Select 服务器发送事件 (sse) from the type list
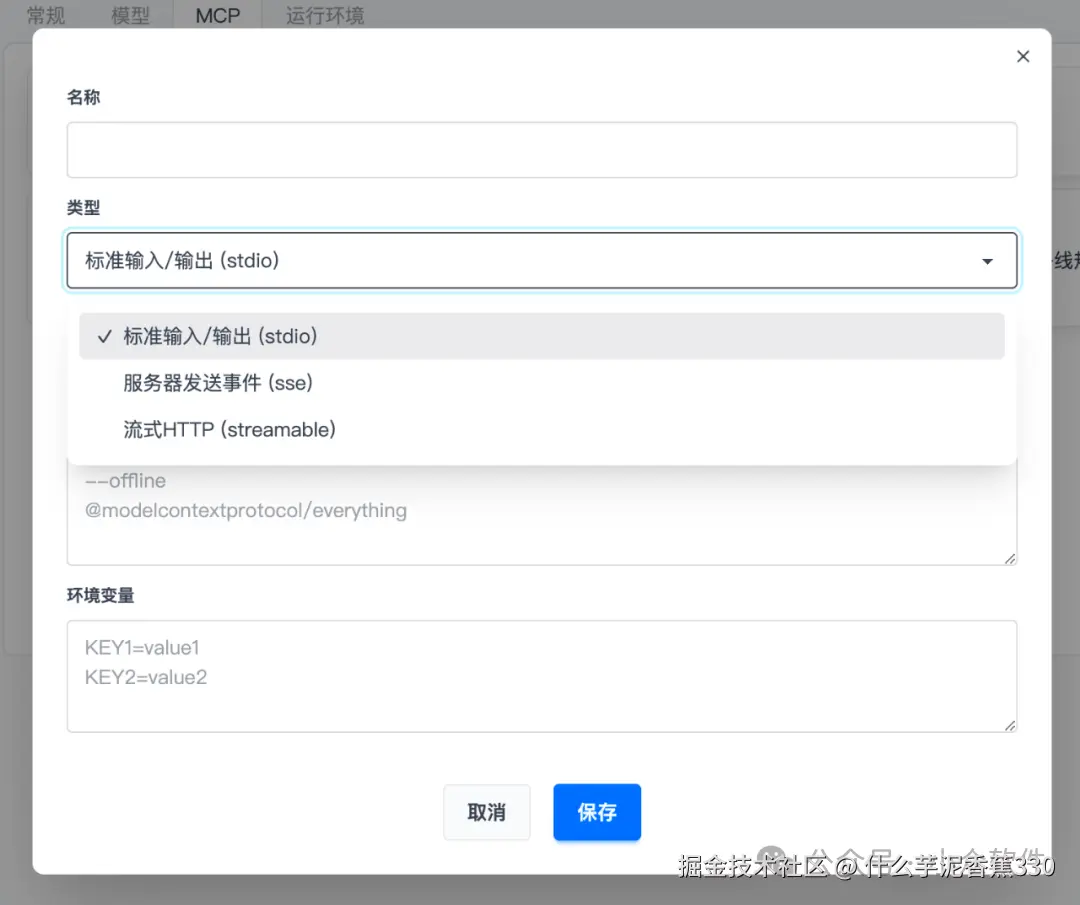1080x905 pixels. click(x=219, y=383)
